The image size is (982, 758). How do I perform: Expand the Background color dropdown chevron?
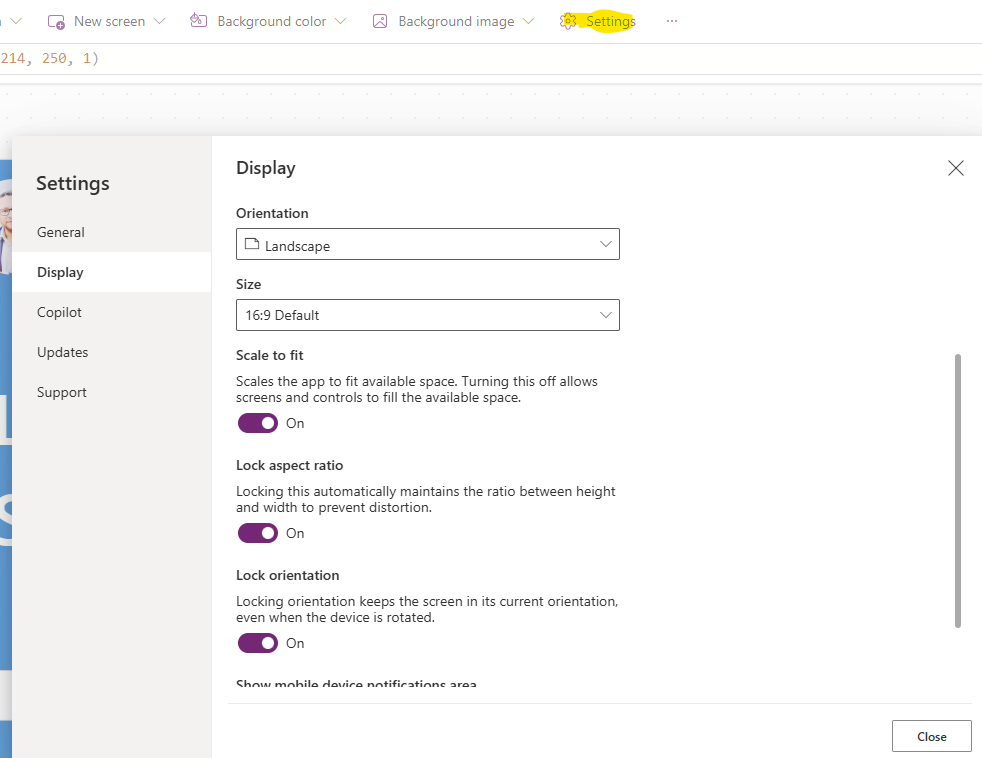(341, 21)
